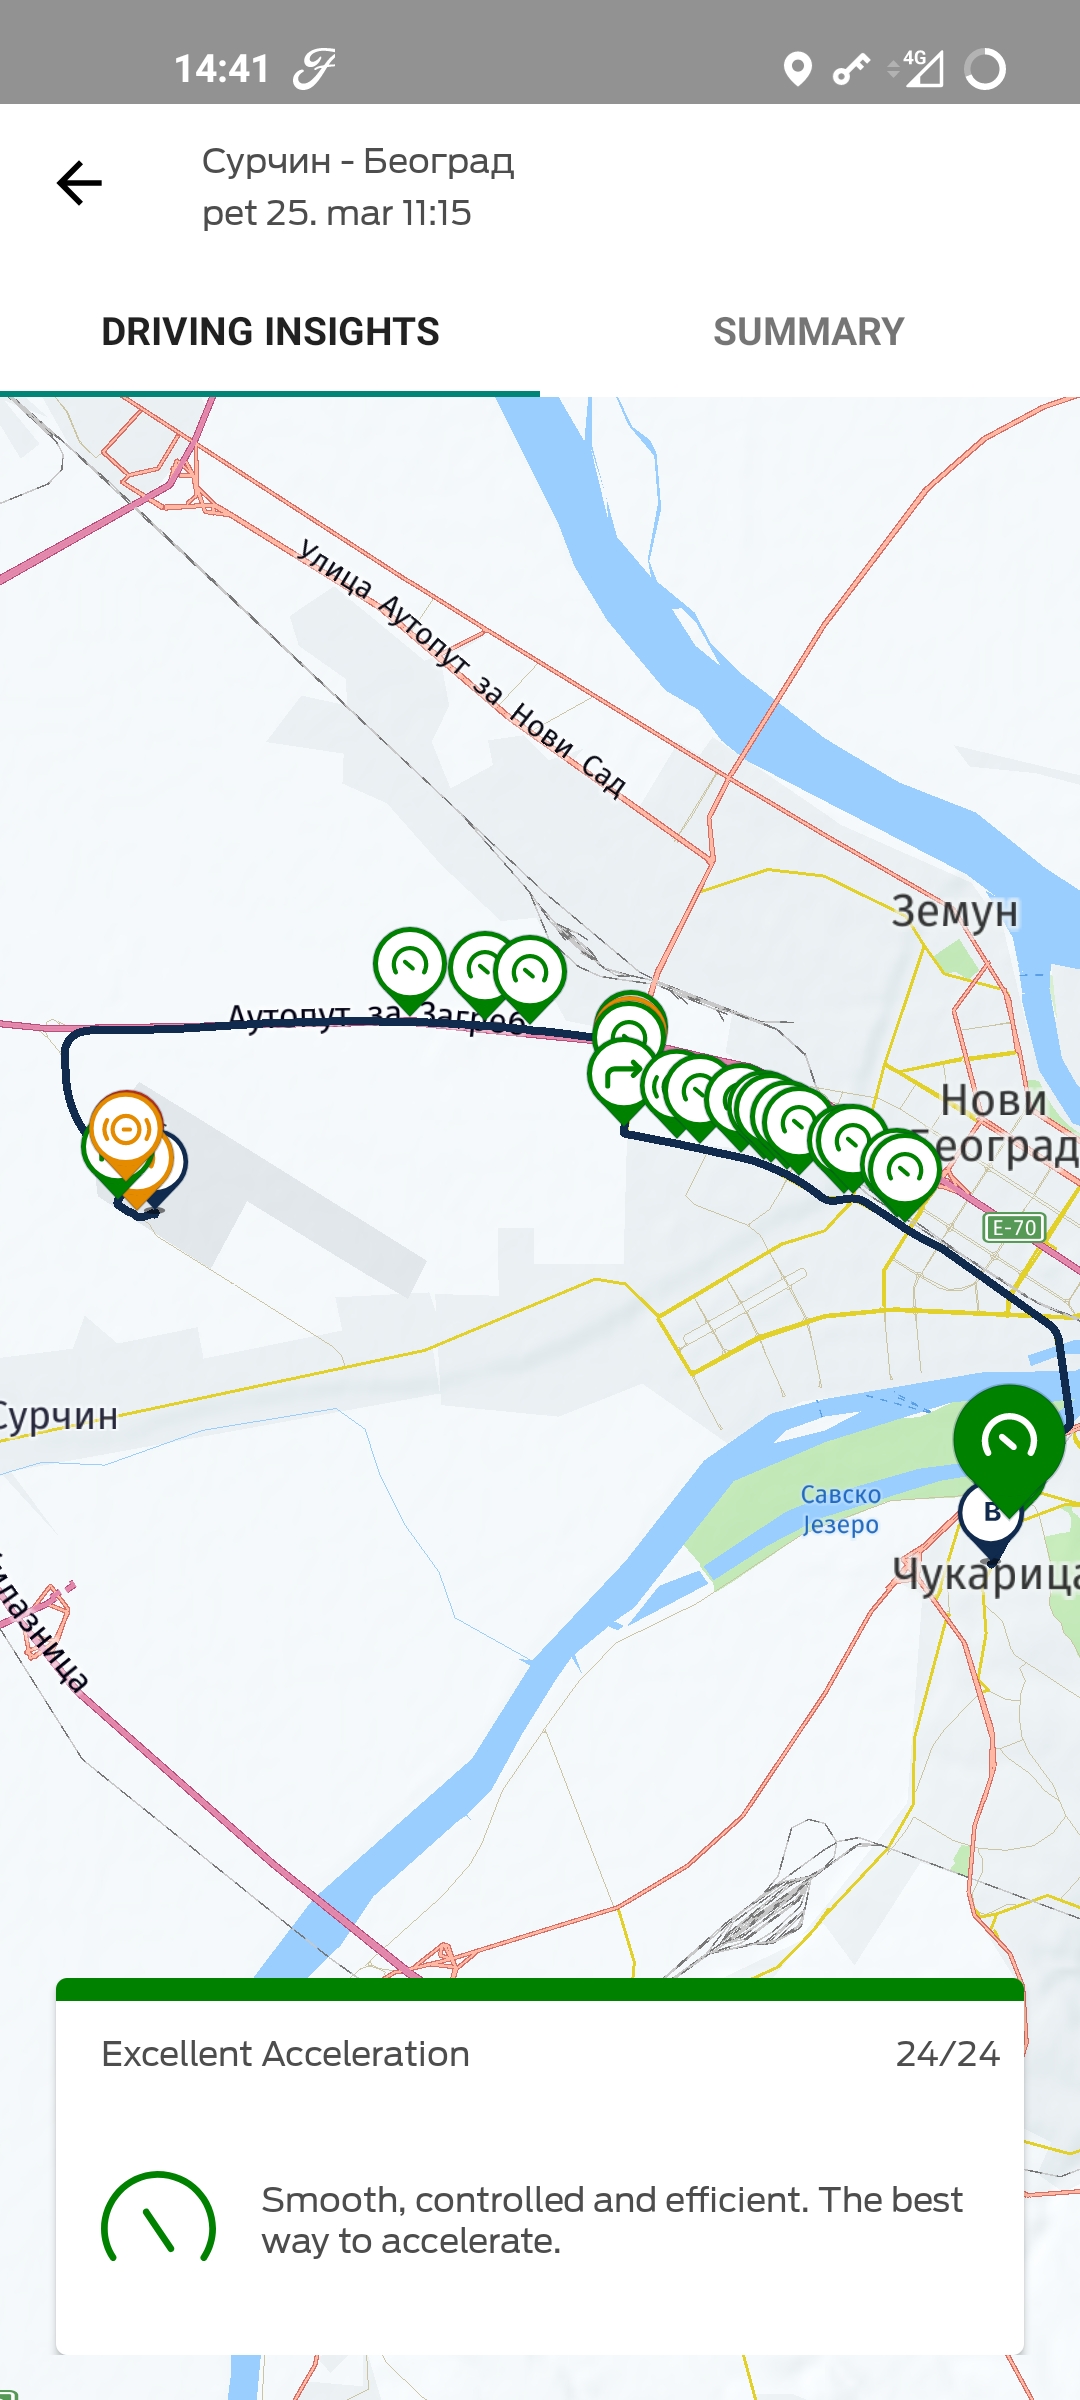Tap the orange braking marker near the airport
1080x2400 pixels.
(x=126, y=1133)
